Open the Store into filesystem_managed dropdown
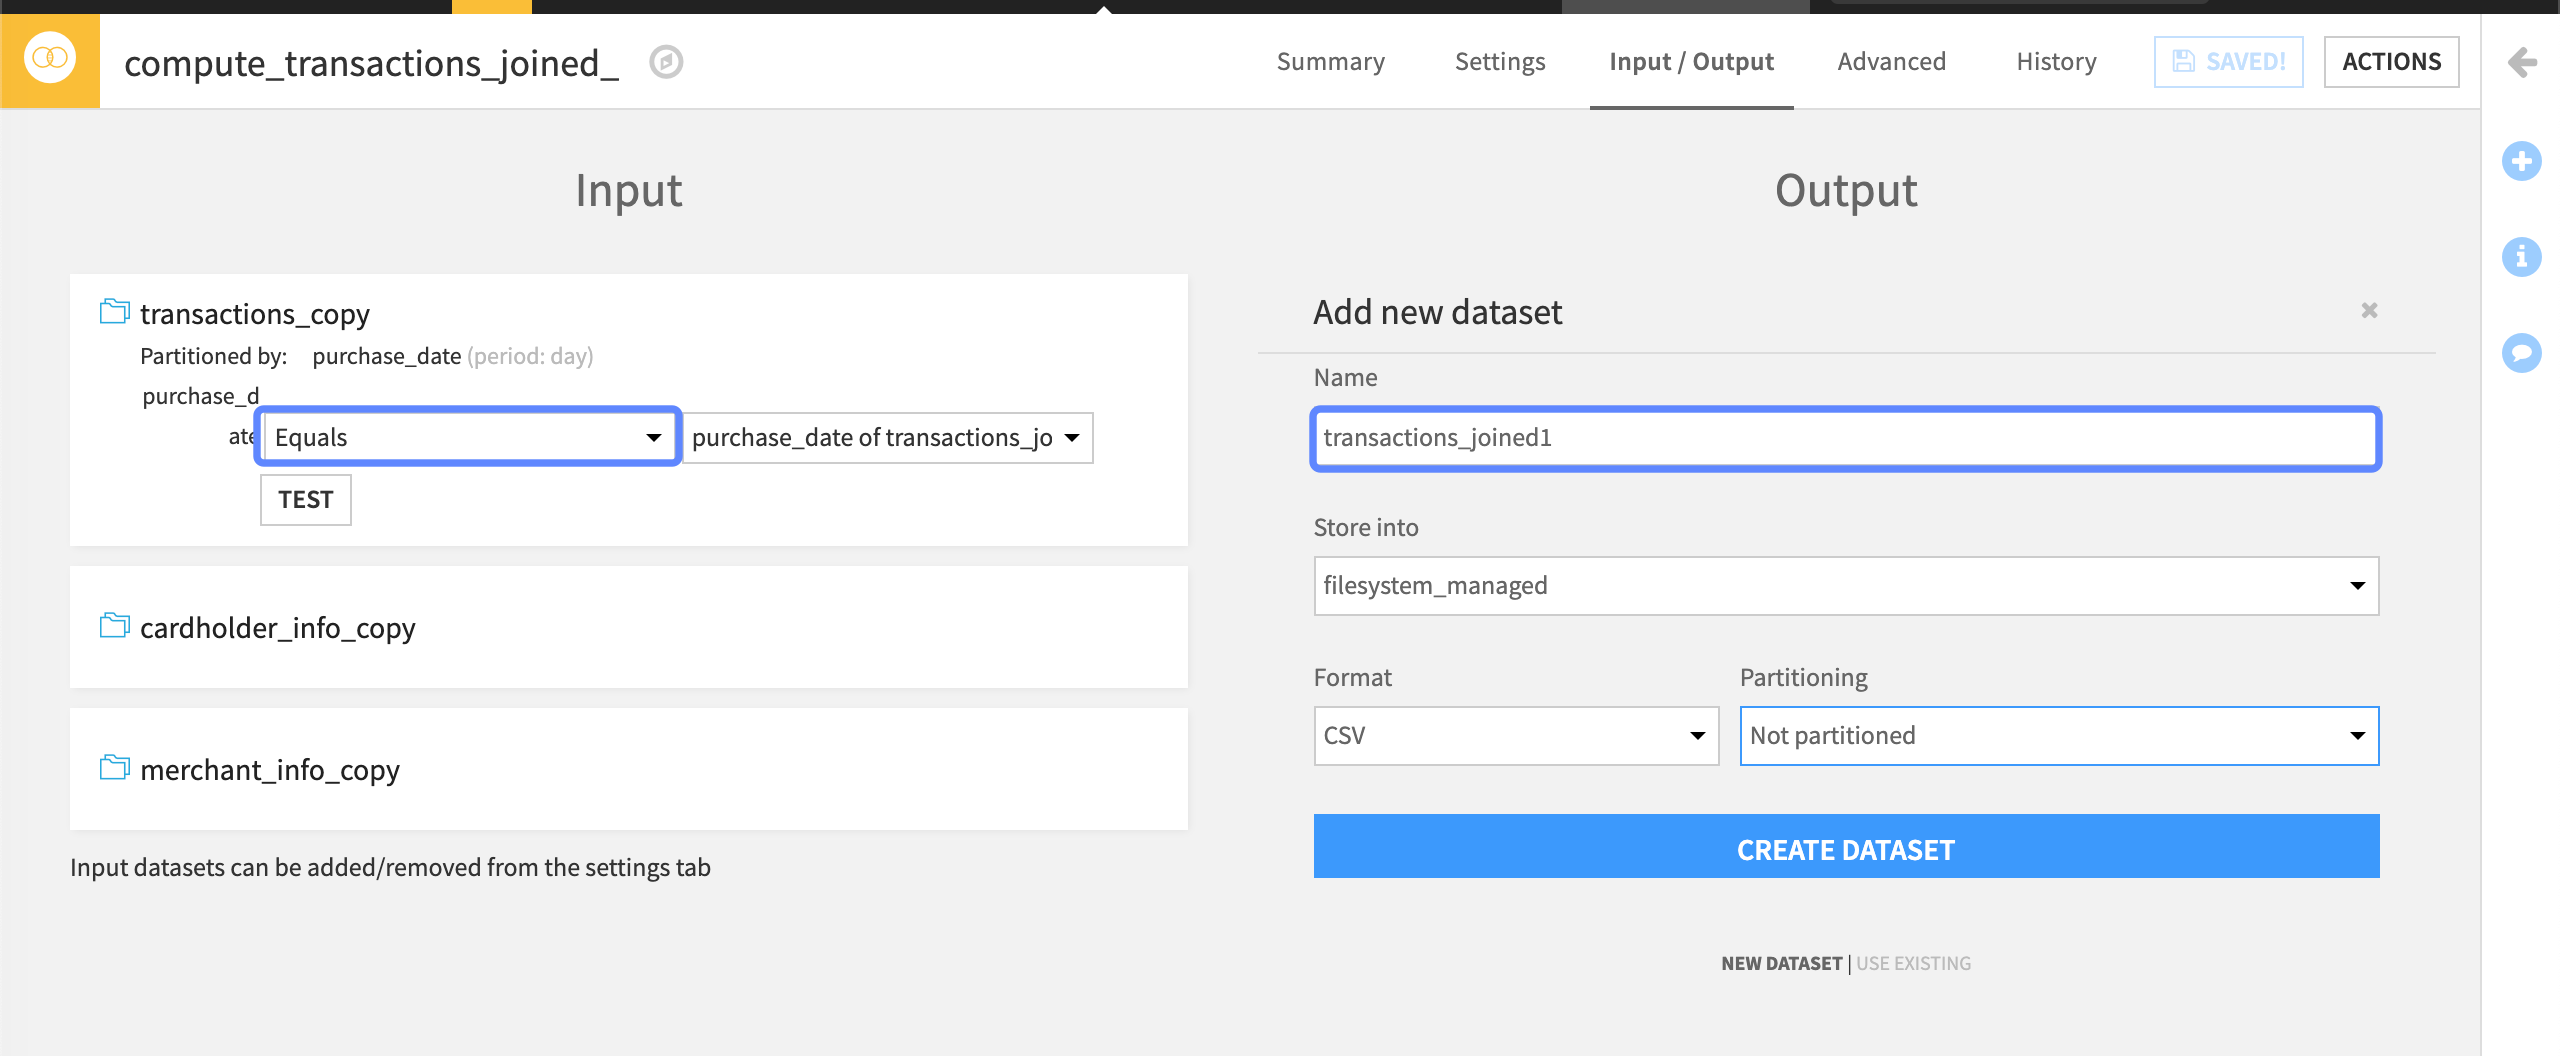 click(1845, 586)
